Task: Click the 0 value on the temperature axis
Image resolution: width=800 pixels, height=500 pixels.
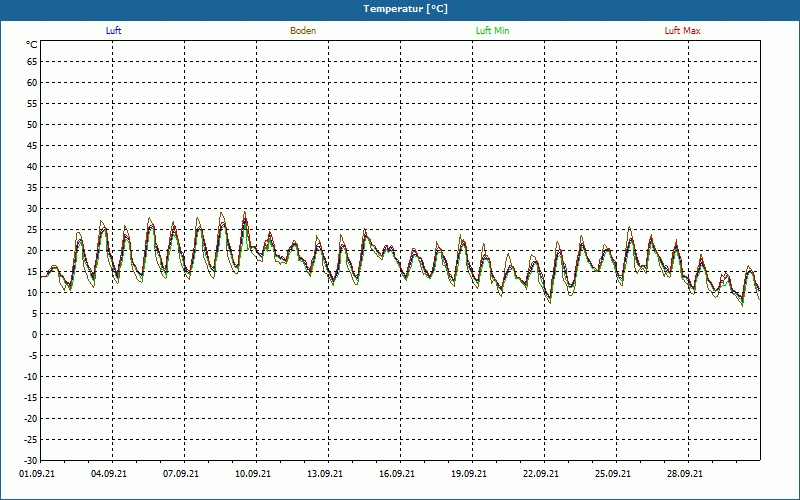Action: tap(35, 335)
